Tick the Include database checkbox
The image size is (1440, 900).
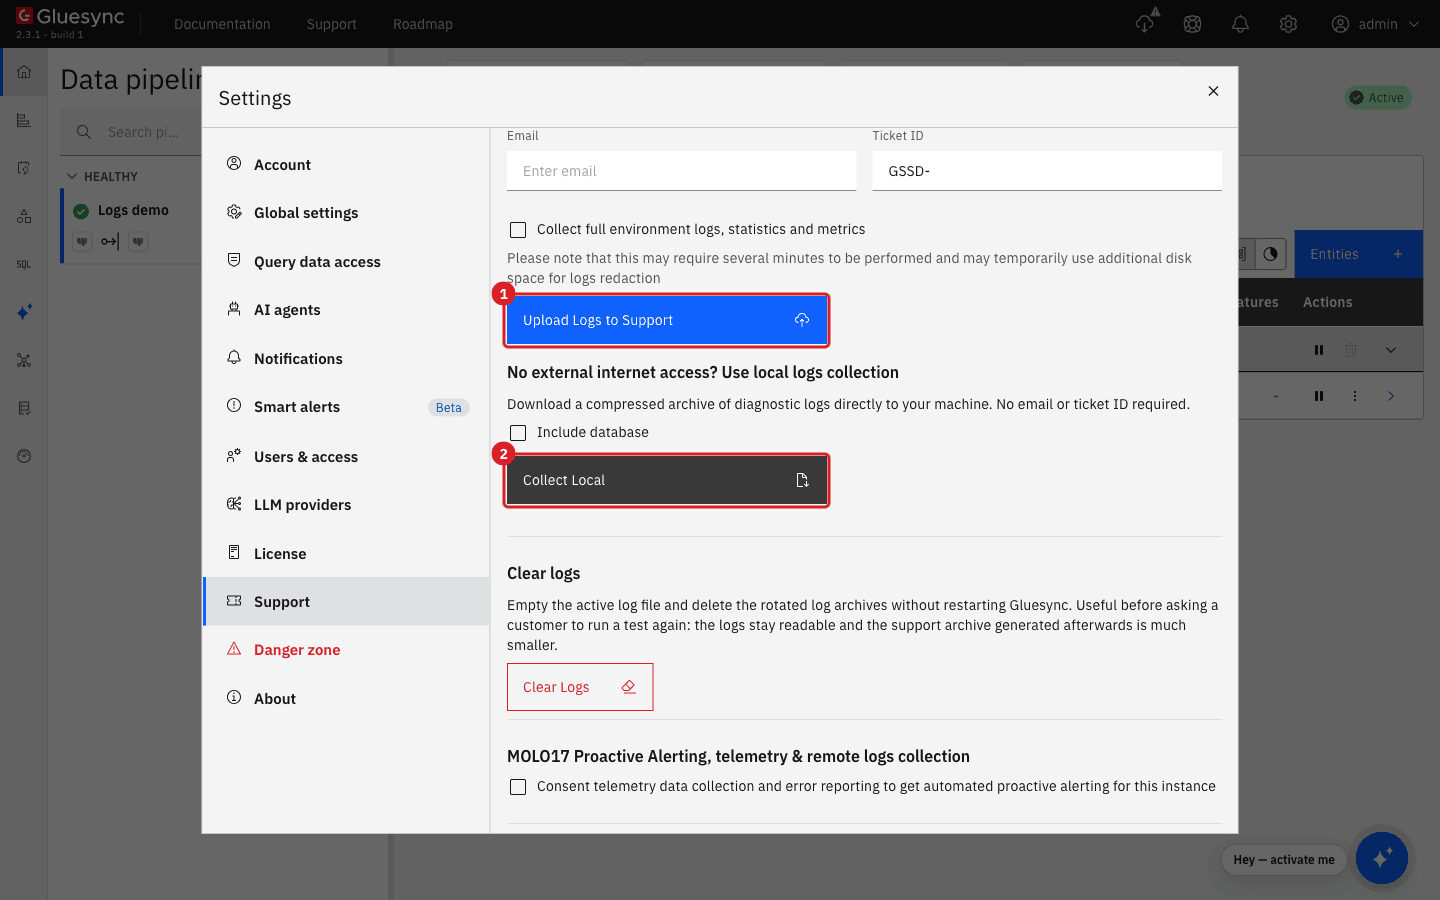pos(518,433)
